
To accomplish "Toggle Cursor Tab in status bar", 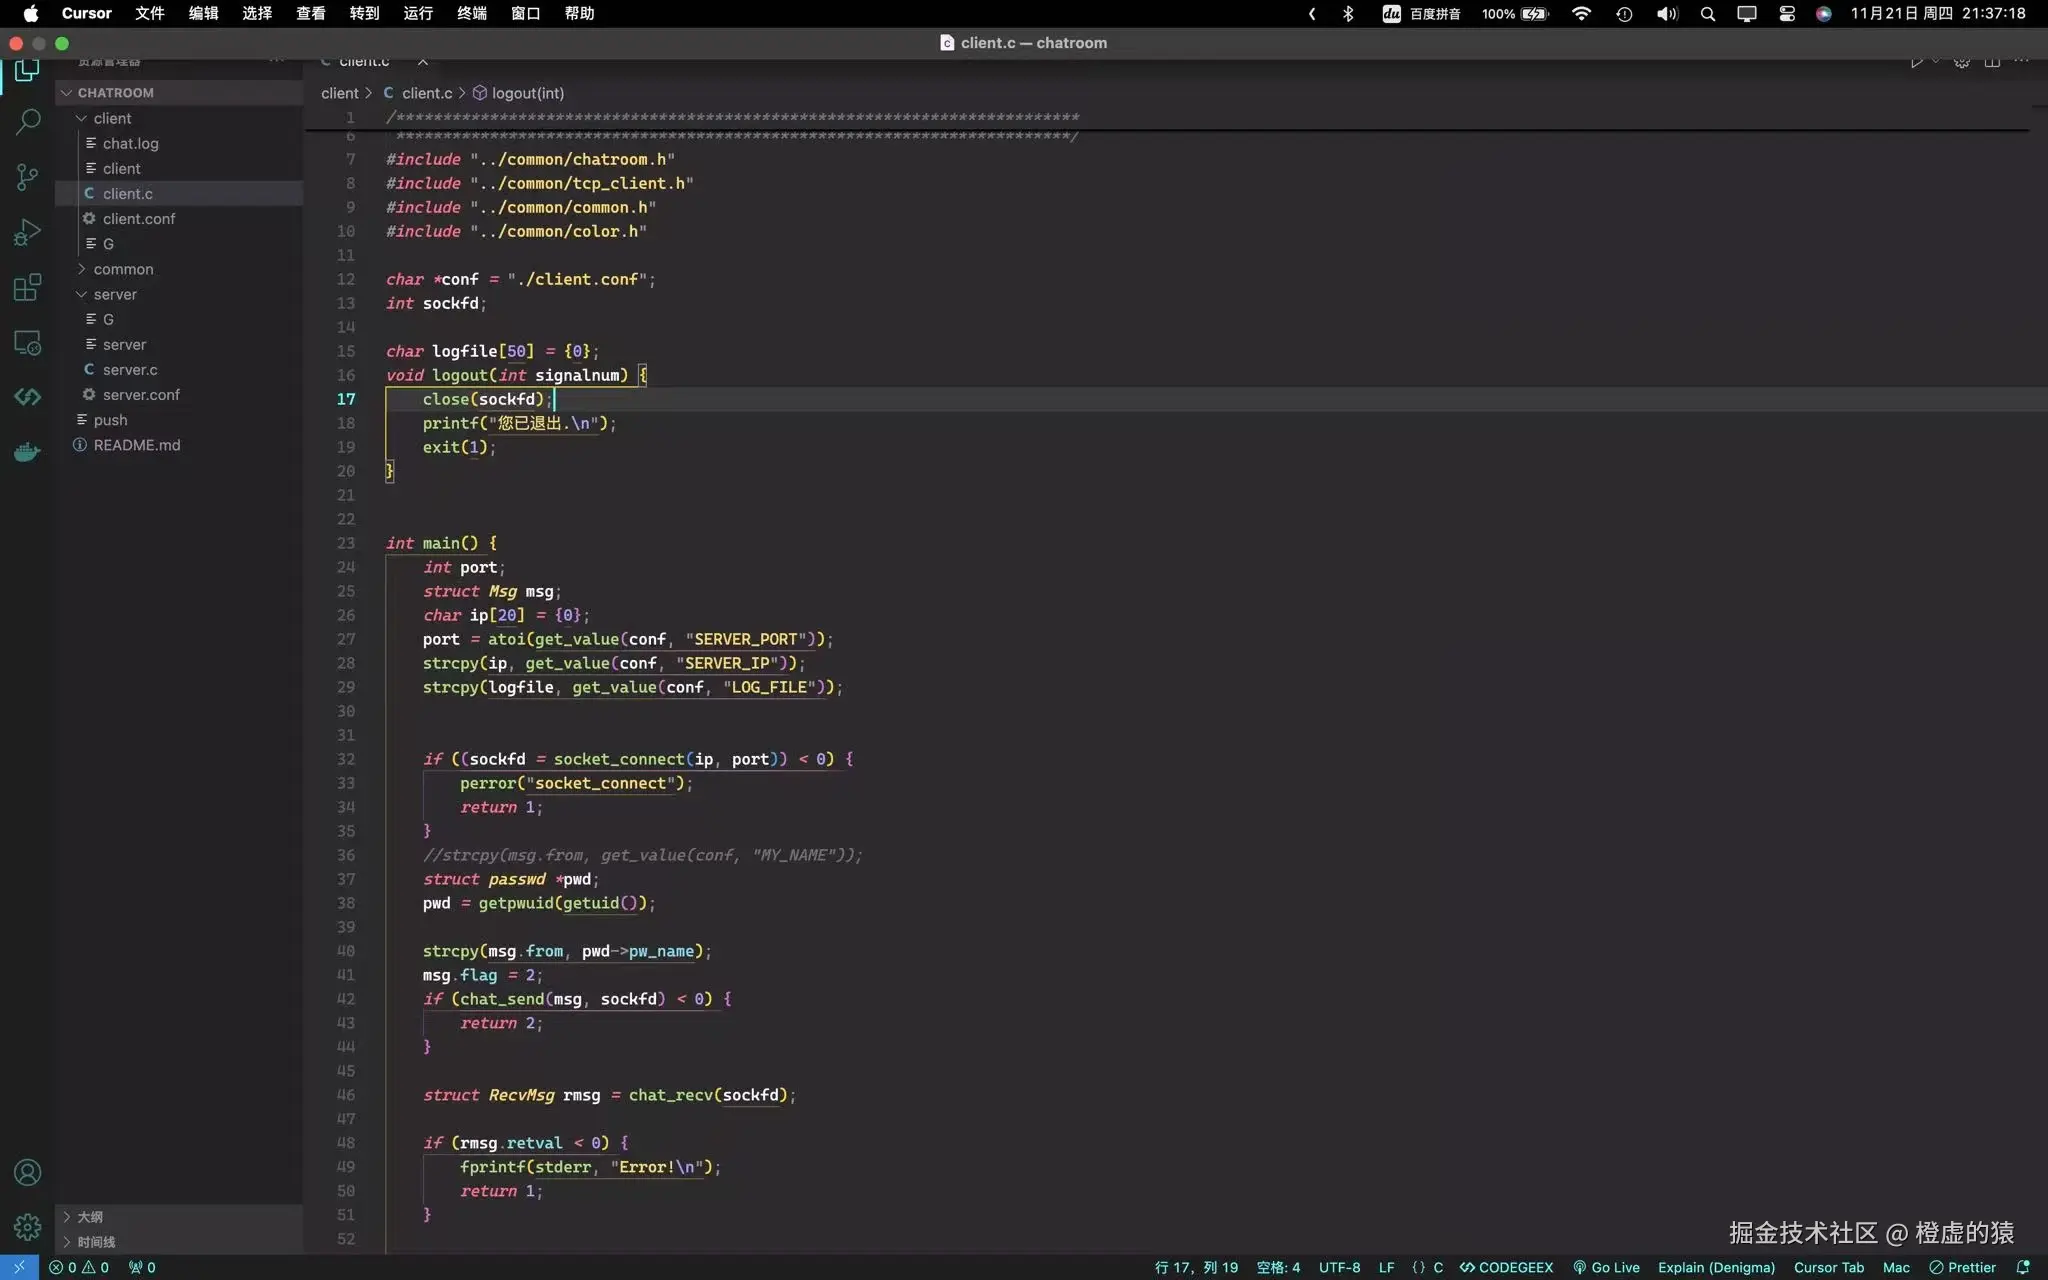I will click(x=1828, y=1267).
